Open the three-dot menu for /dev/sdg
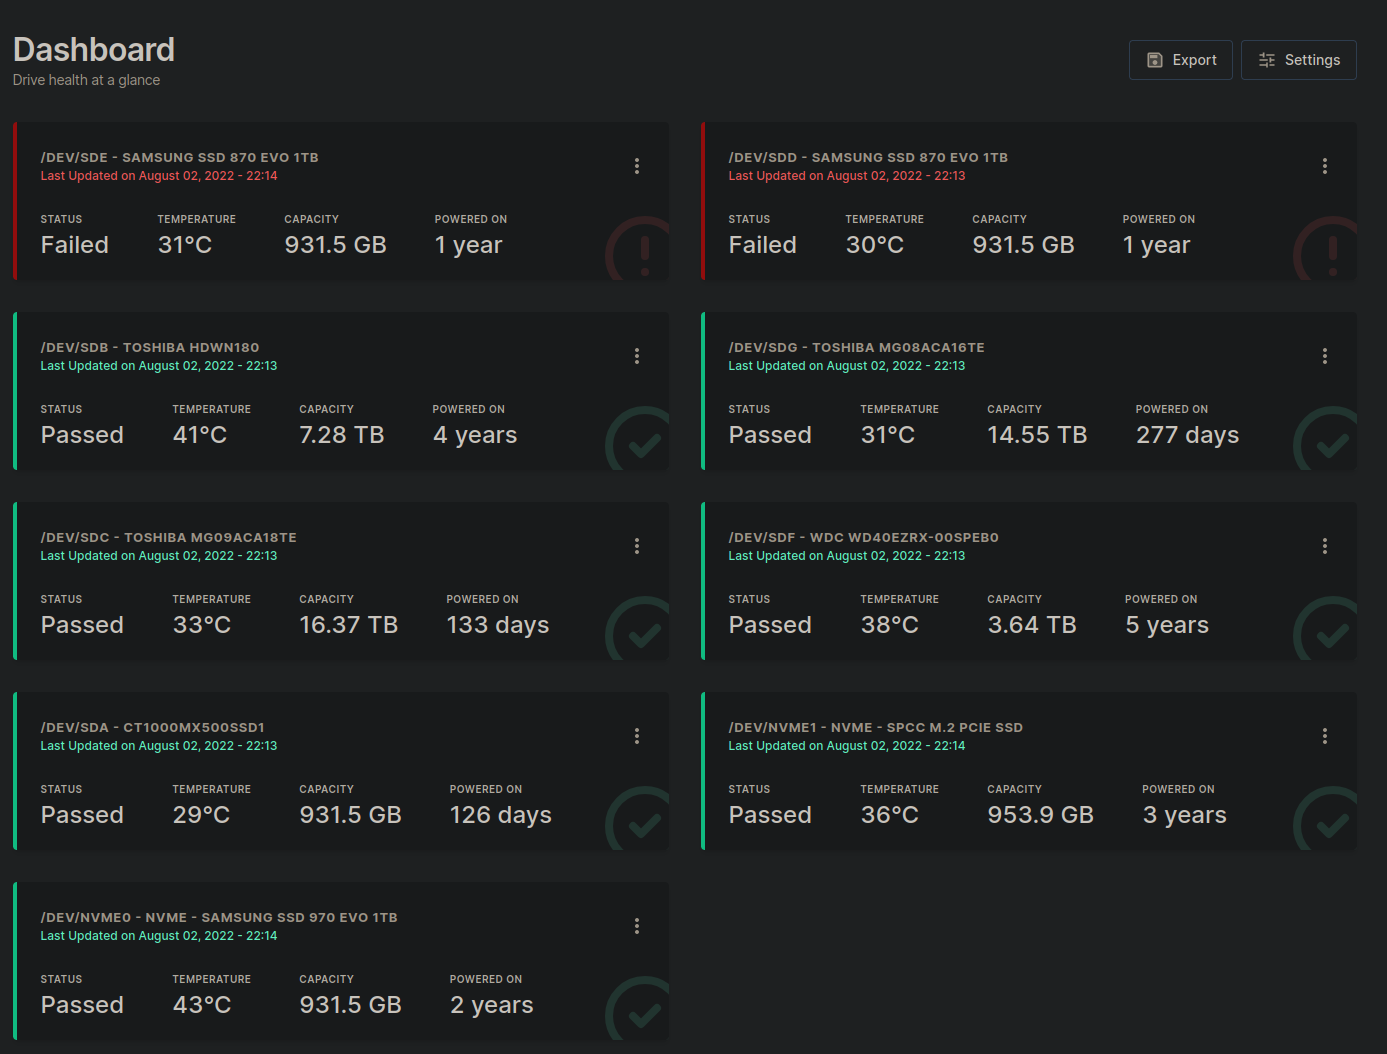The height and width of the screenshot is (1054, 1387). pos(1325,356)
